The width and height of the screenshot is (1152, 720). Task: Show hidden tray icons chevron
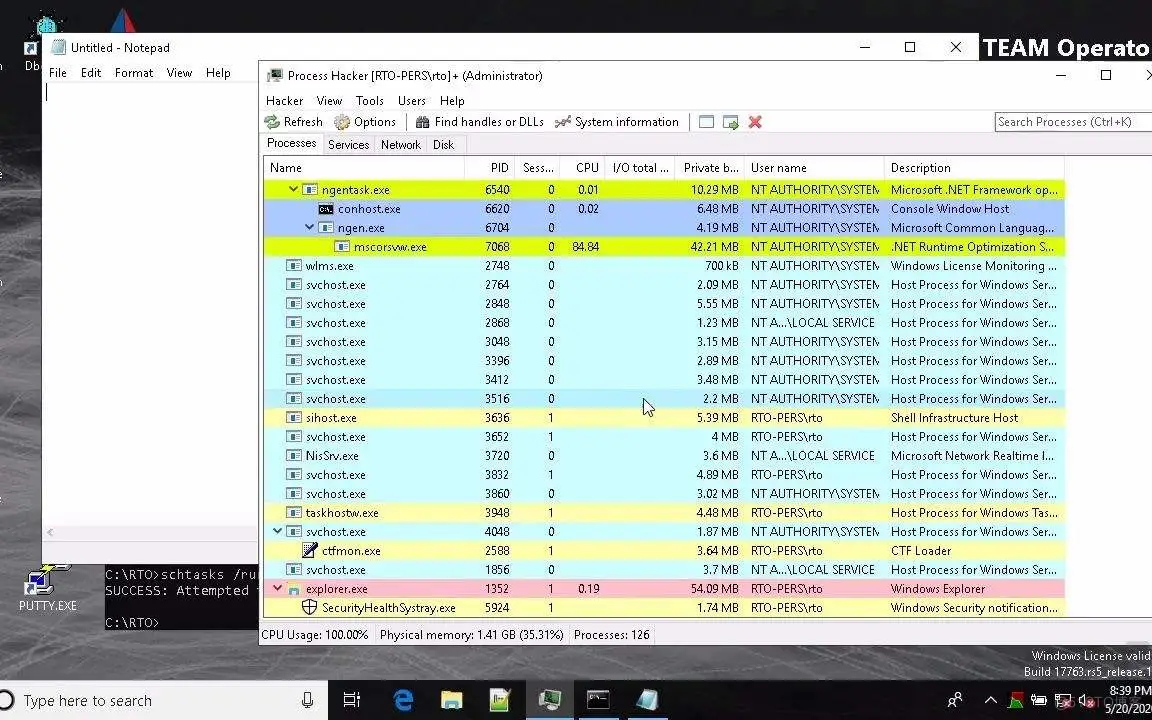(x=990, y=700)
